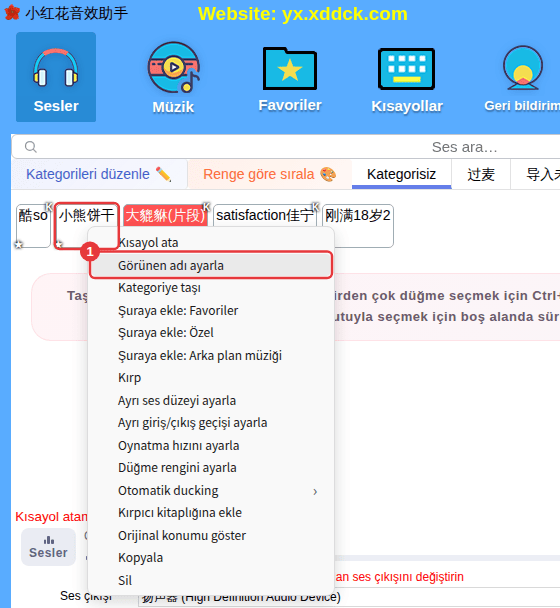Choose Kırpıcı kitaplığına ekle
Screen dimensions: 560x608
point(211,513)
